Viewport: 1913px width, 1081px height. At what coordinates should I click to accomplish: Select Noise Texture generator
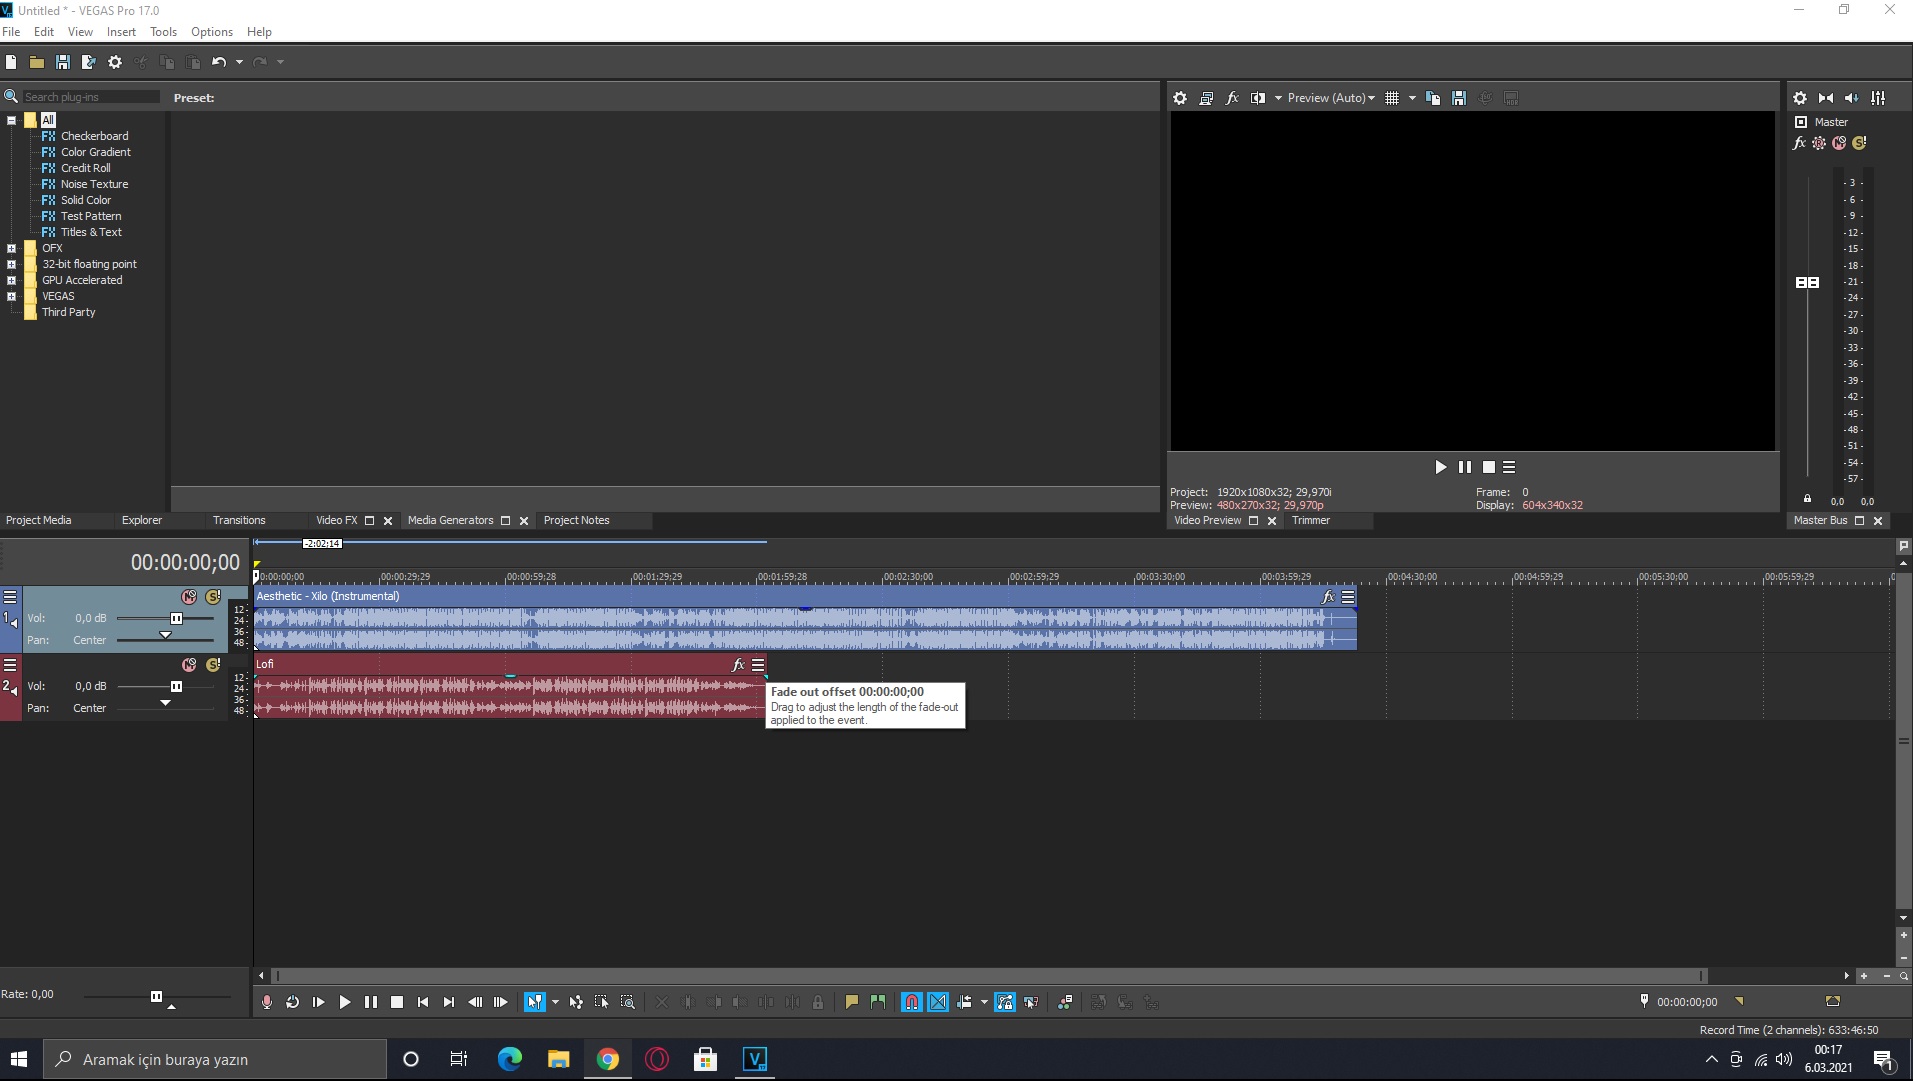[94, 184]
